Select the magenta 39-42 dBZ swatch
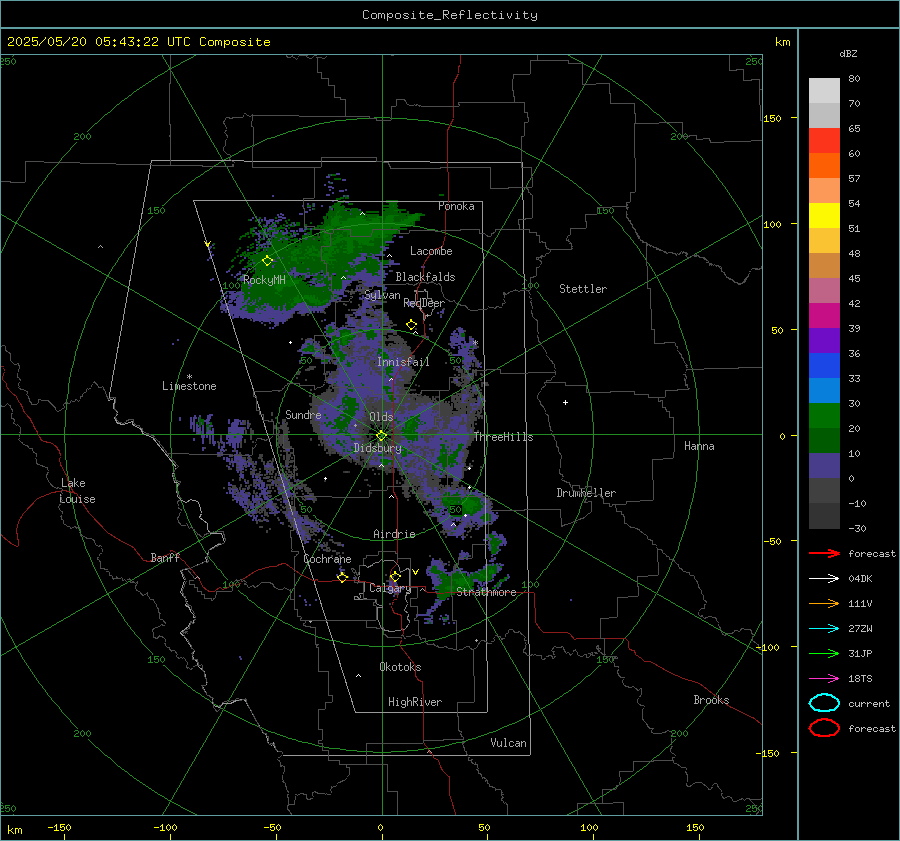This screenshot has width=900, height=841. tap(824, 316)
